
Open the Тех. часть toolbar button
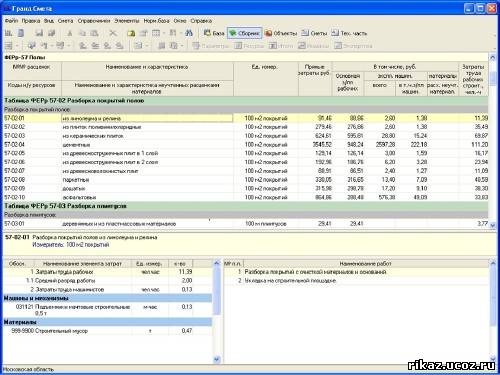click(x=349, y=33)
